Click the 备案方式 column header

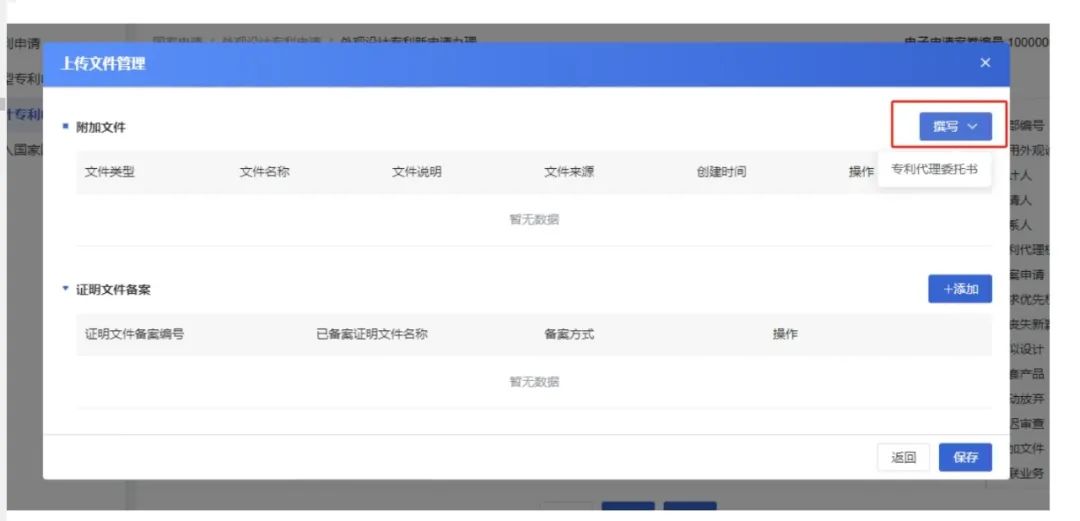pos(569,334)
